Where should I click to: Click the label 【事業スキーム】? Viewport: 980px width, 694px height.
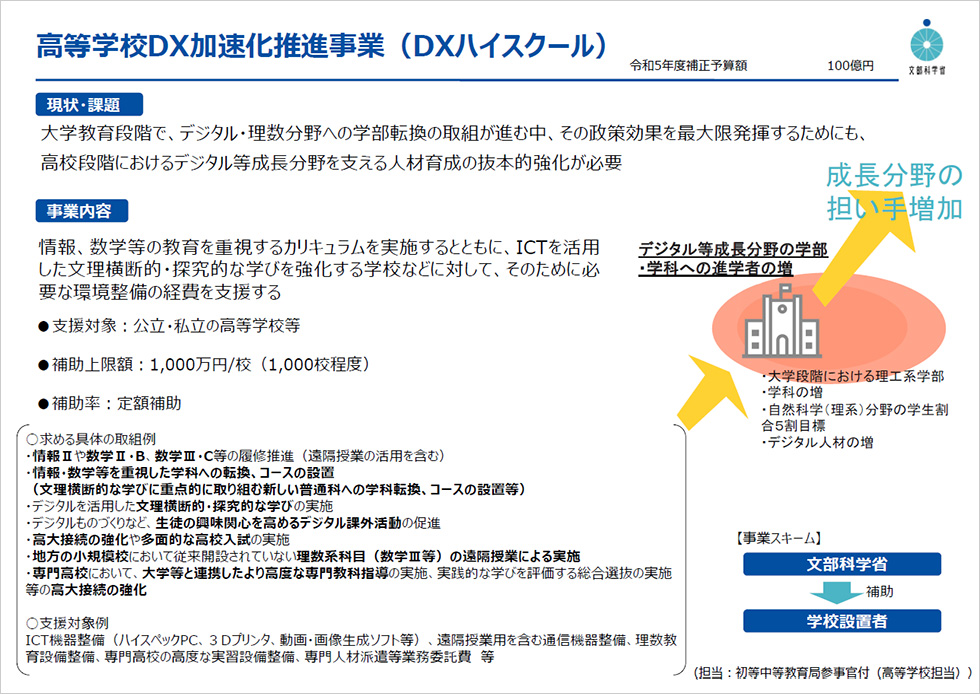(x=778, y=538)
